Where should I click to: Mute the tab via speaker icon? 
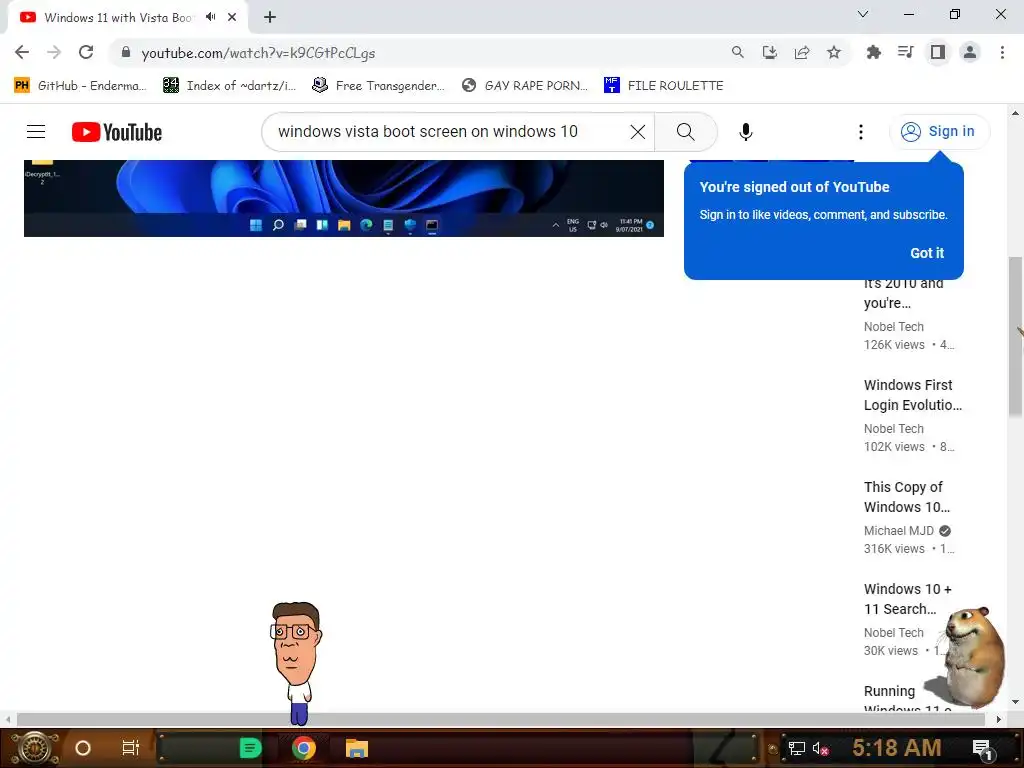[210, 17]
